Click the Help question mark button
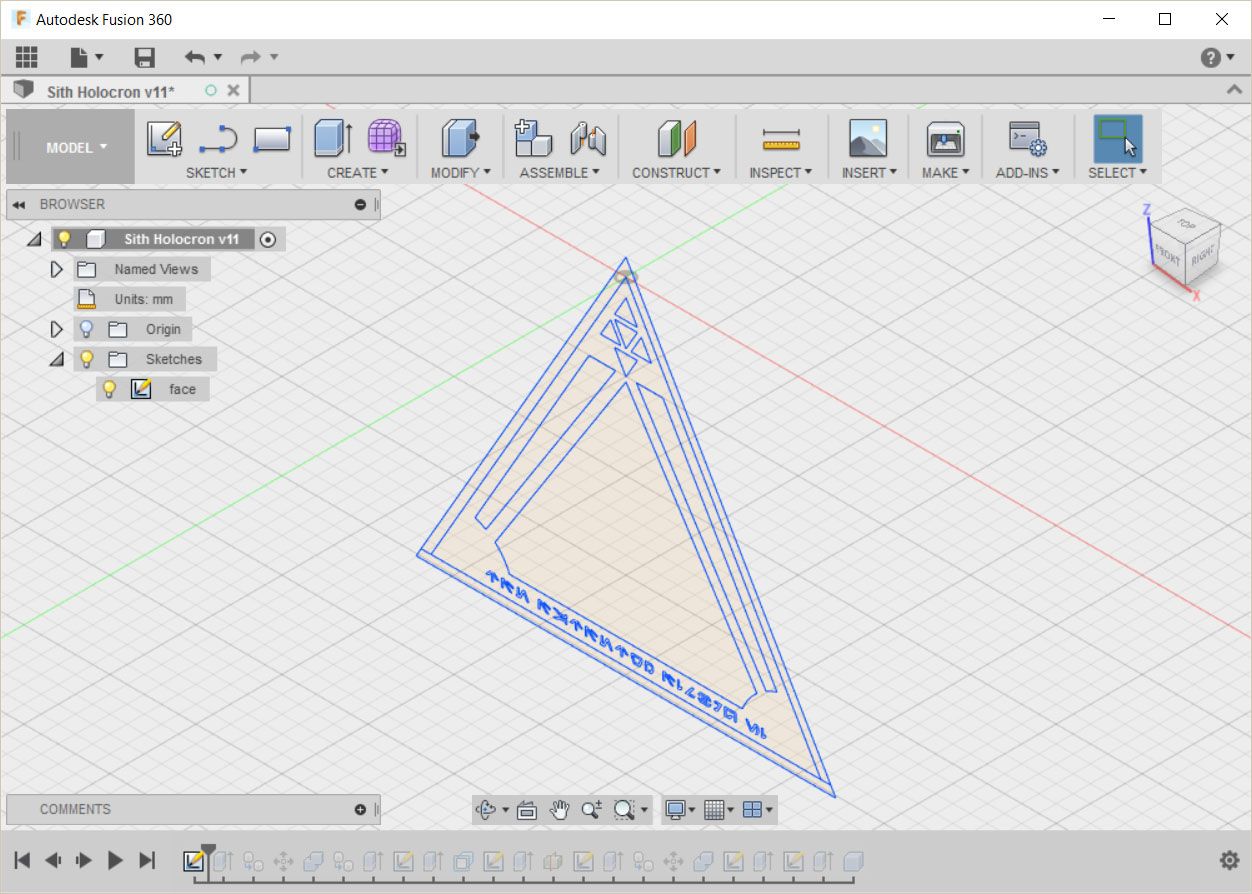 coord(1213,57)
